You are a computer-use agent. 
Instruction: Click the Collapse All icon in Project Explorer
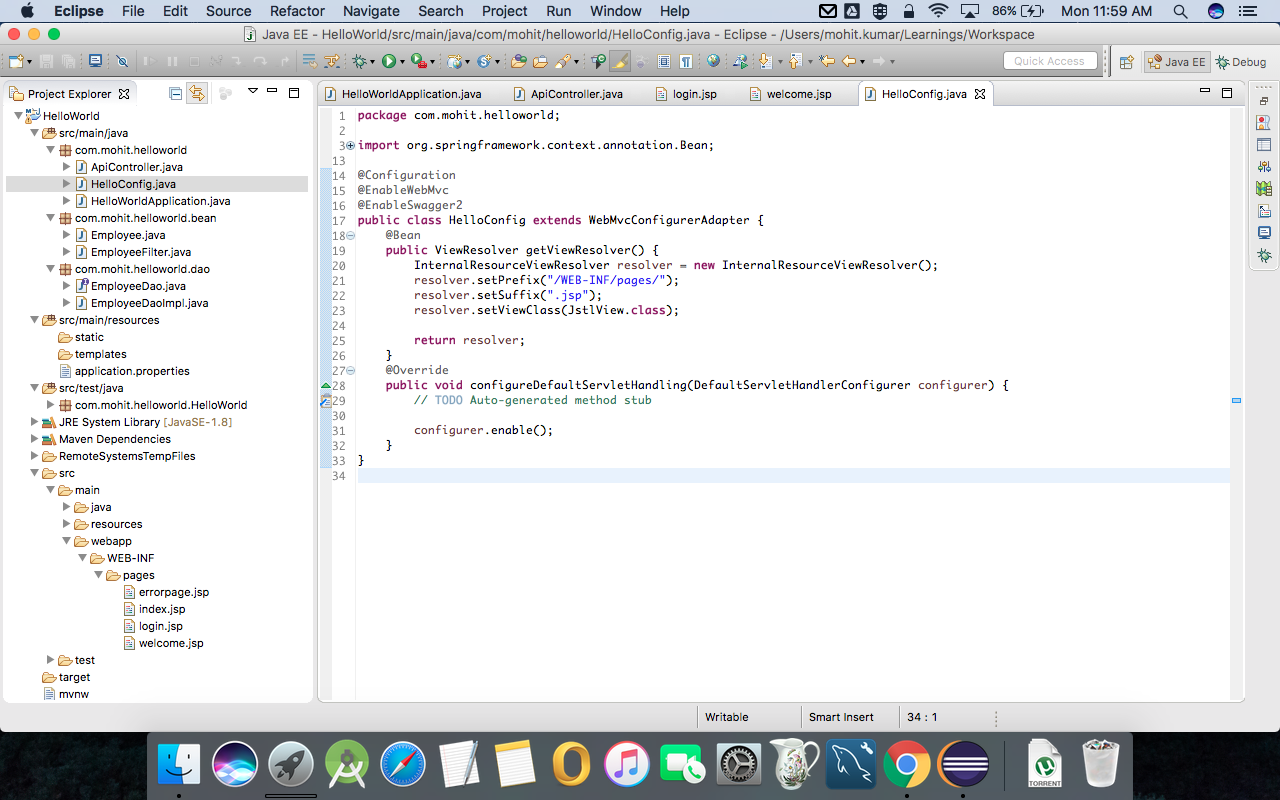[176, 93]
